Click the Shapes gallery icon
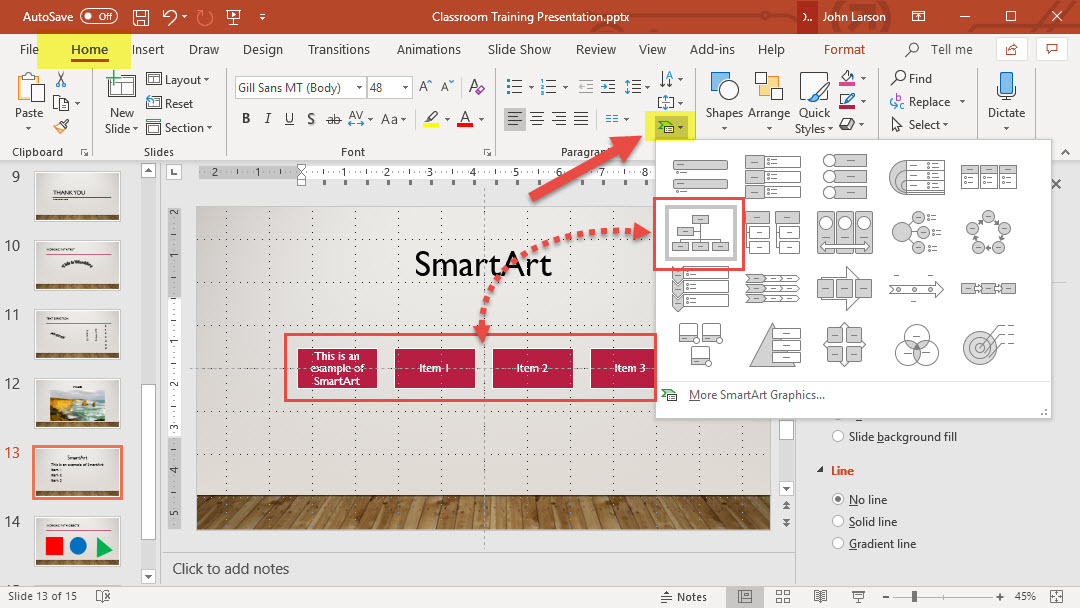The width and height of the screenshot is (1080, 608). coord(723,88)
